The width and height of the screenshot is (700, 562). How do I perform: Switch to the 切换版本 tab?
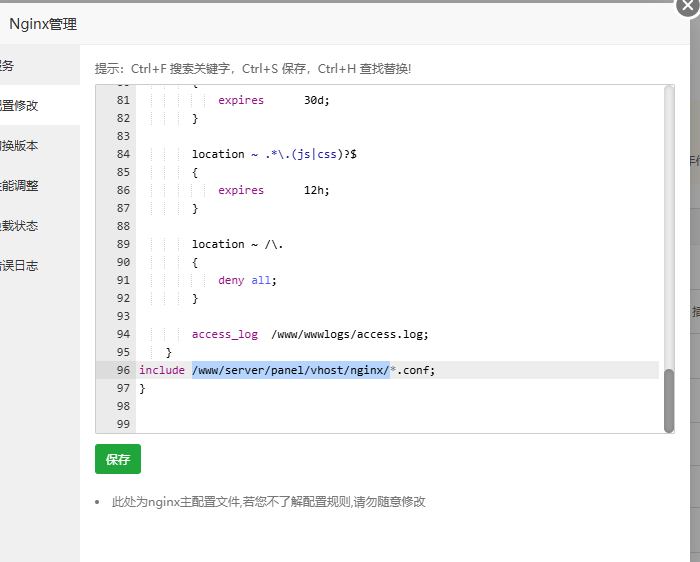tap(40, 146)
